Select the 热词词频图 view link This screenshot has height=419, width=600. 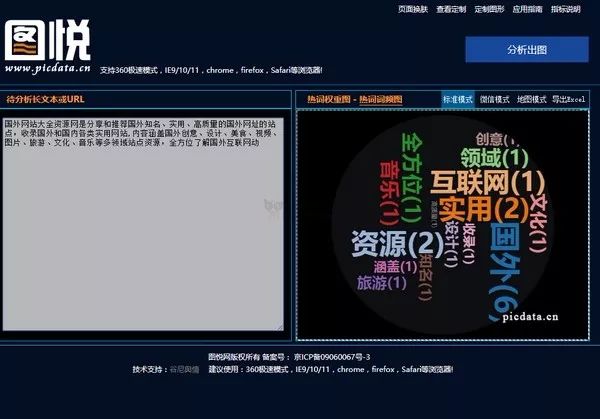[x=381, y=99]
